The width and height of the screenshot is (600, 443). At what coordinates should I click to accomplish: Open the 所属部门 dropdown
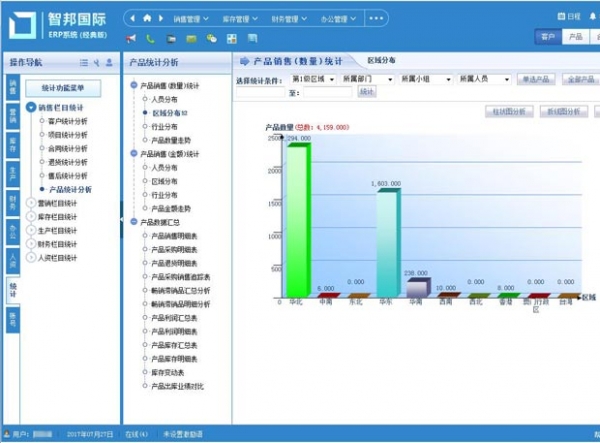coord(367,79)
